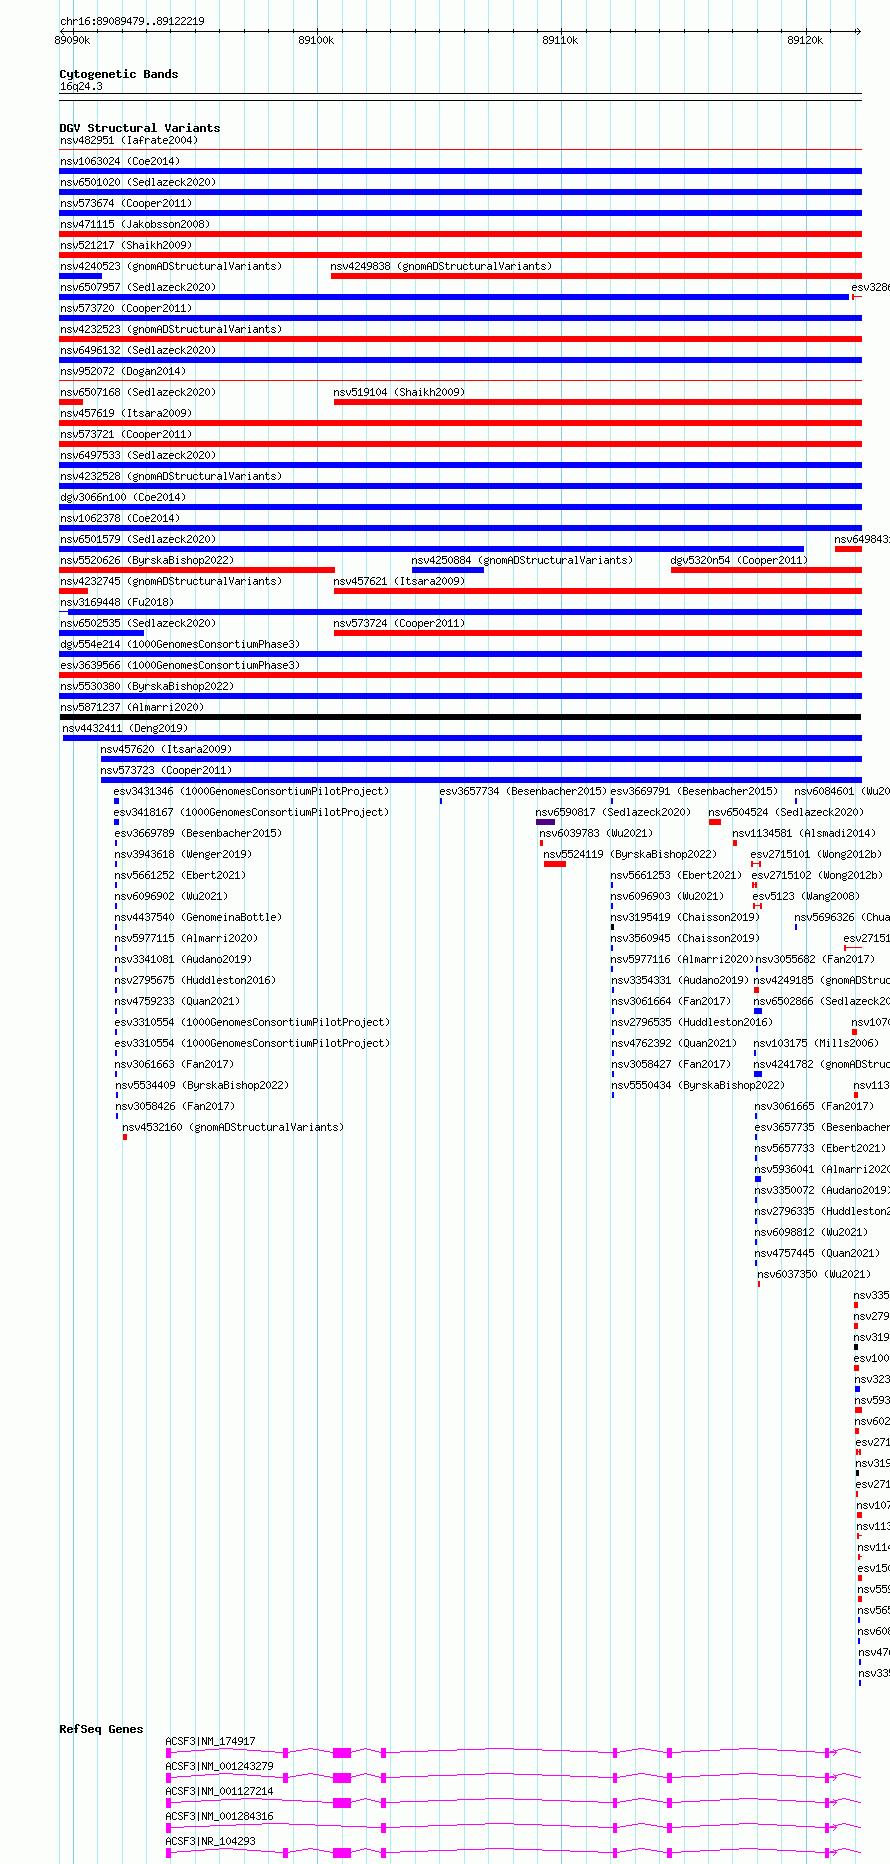Select variant nsv5871237 (Almarri2020)
Viewport: 890px width, 1864px height.
[132, 707]
